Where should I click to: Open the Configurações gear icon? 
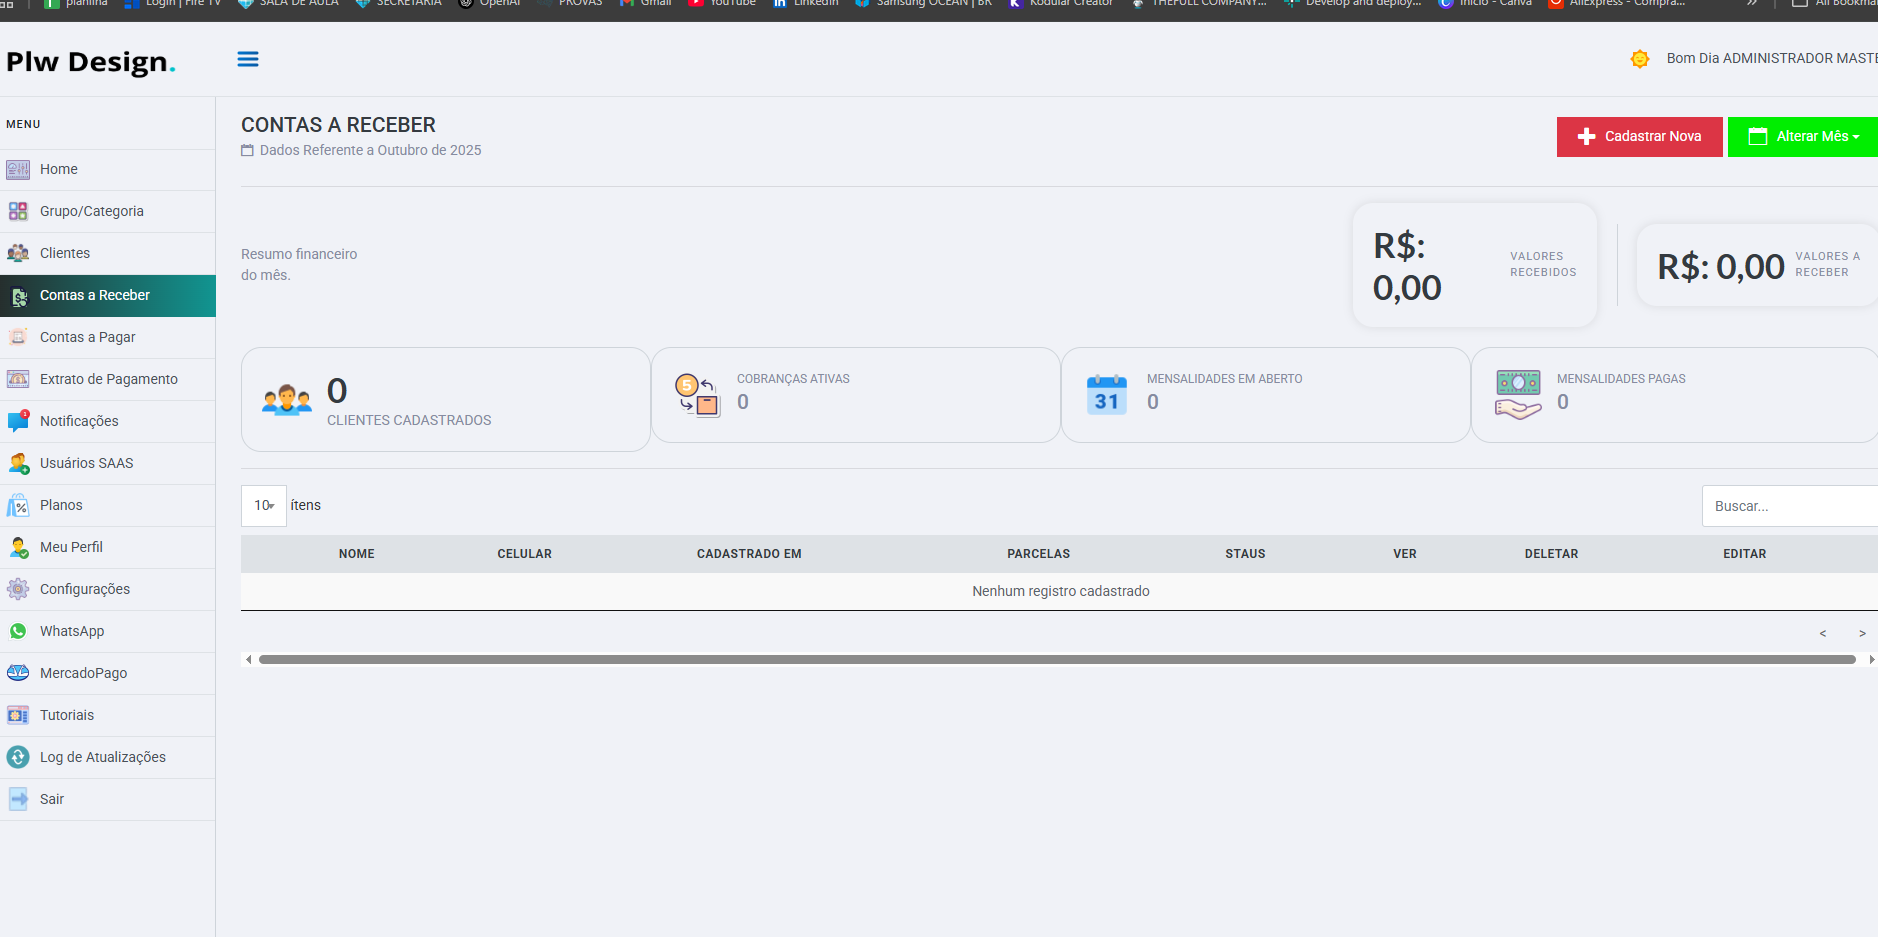click(18, 589)
